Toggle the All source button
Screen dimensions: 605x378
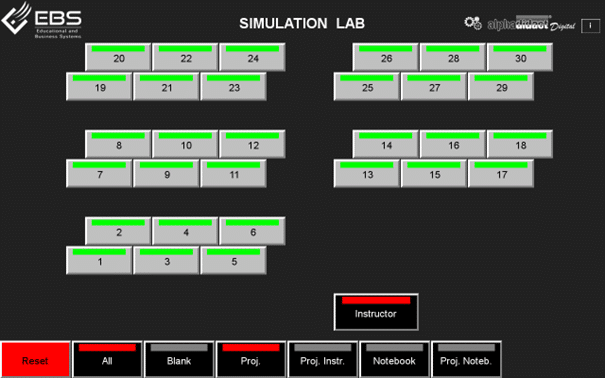107,359
